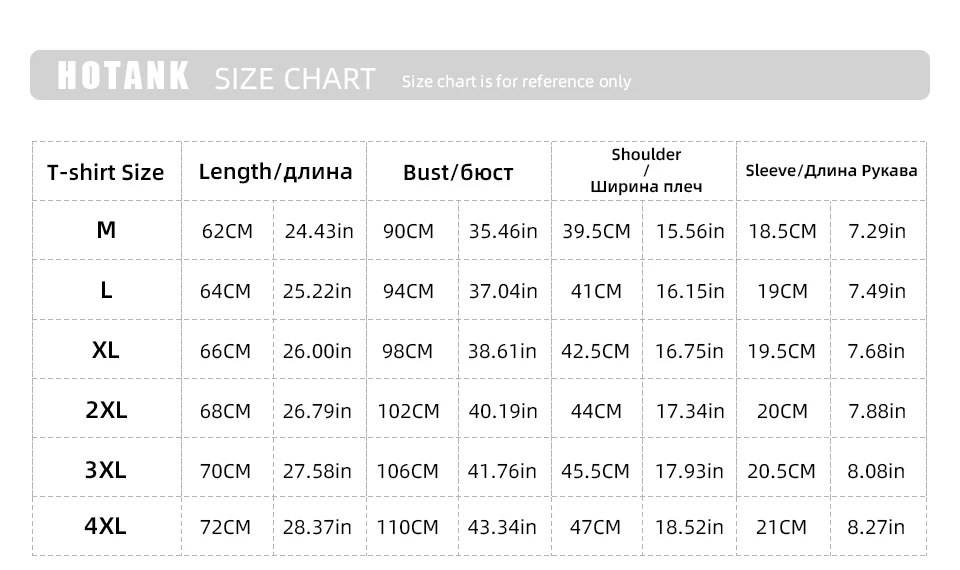Select the XL size row label
Screen dimensions: 960x570
click(x=106, y=350)
